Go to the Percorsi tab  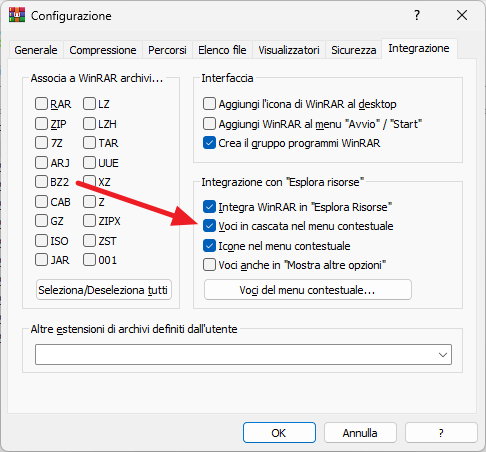pyautogui.click(x=167, y=50)
